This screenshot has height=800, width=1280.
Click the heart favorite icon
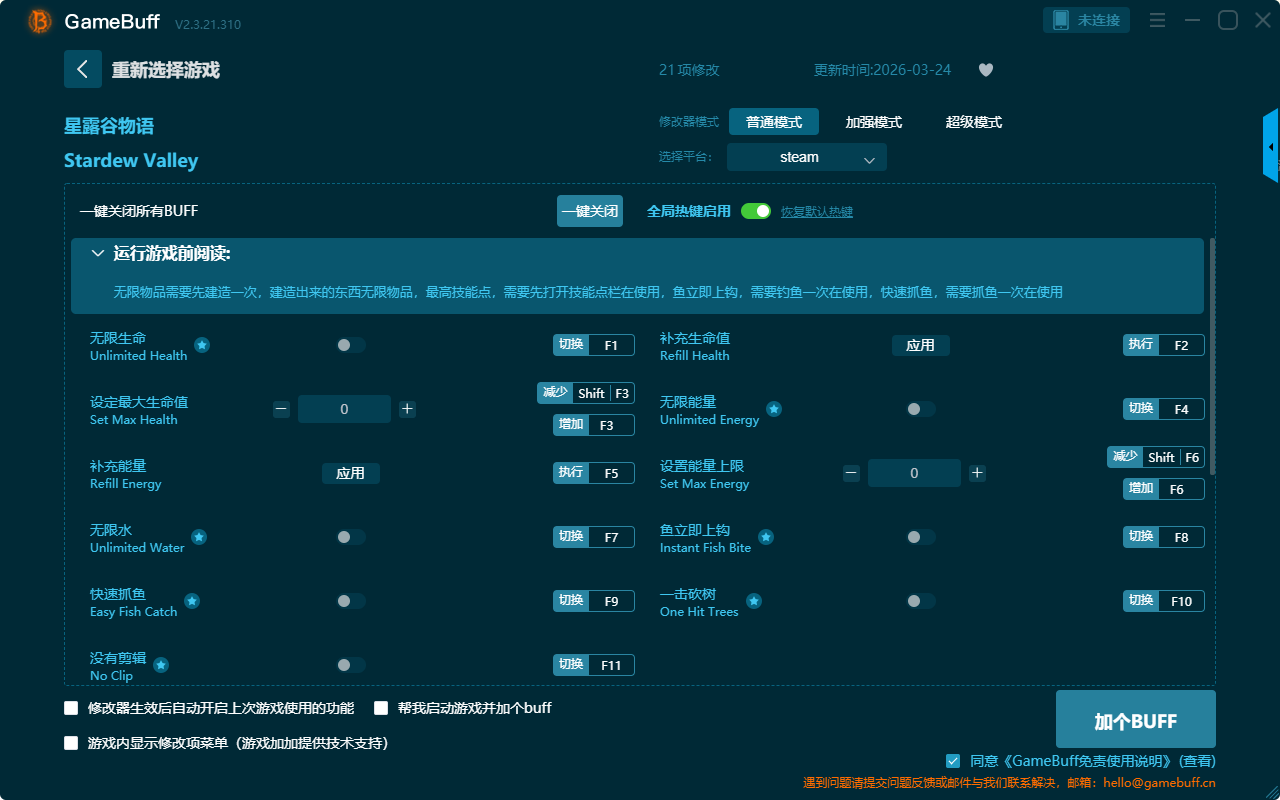coord(985,70)
